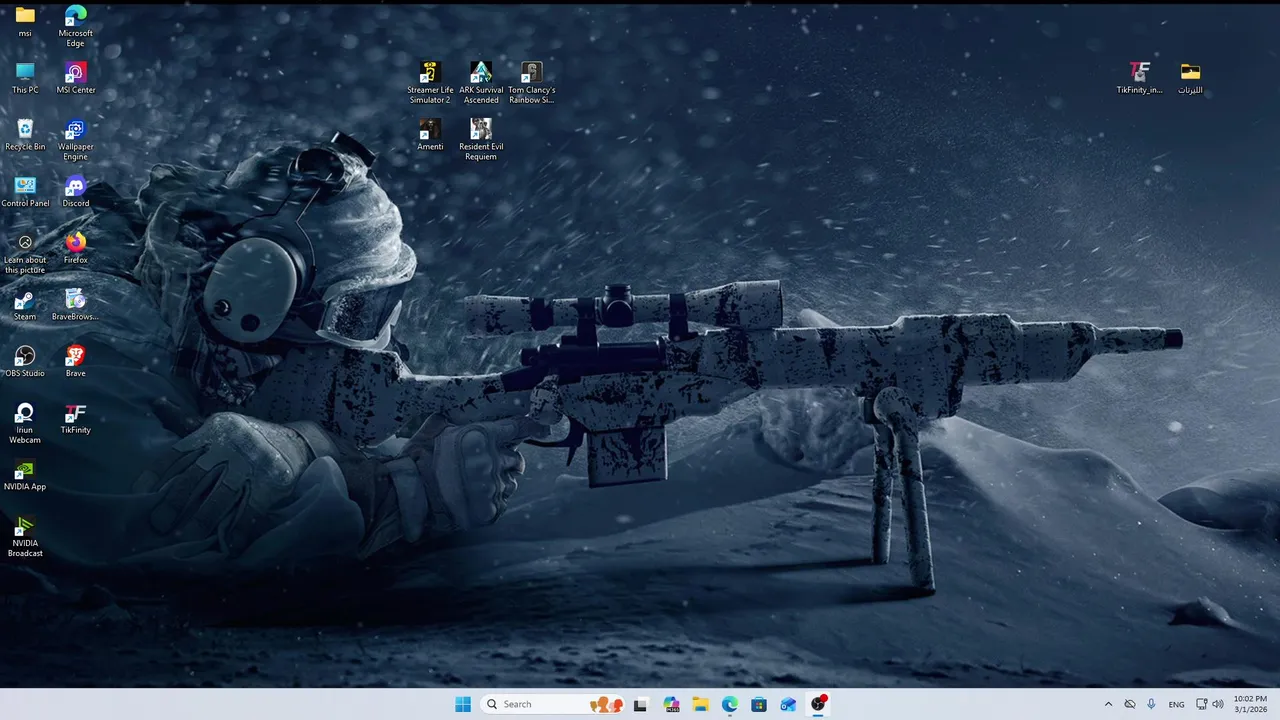
Task: Select the Discord desktop shortcut
Action: click(x=75, y=192)
